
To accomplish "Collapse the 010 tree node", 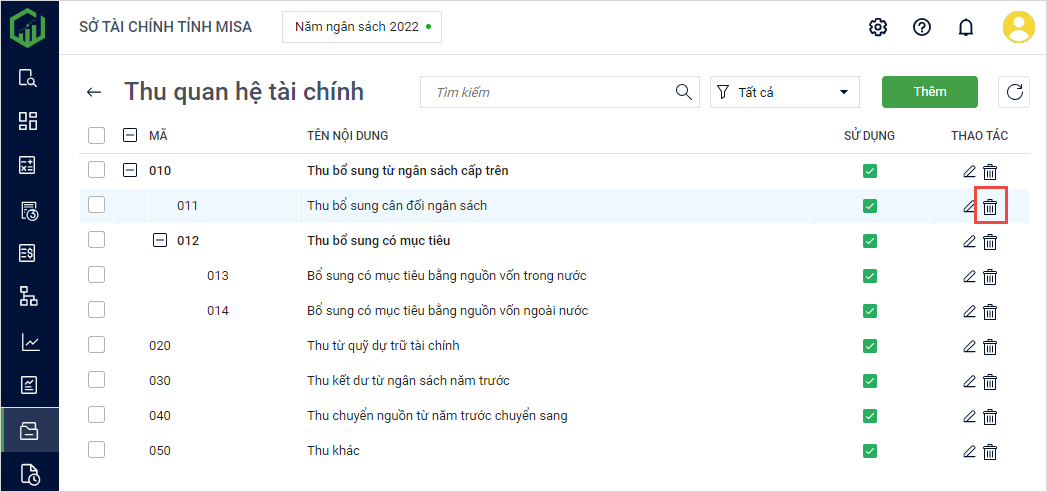I will coord(130,171).
